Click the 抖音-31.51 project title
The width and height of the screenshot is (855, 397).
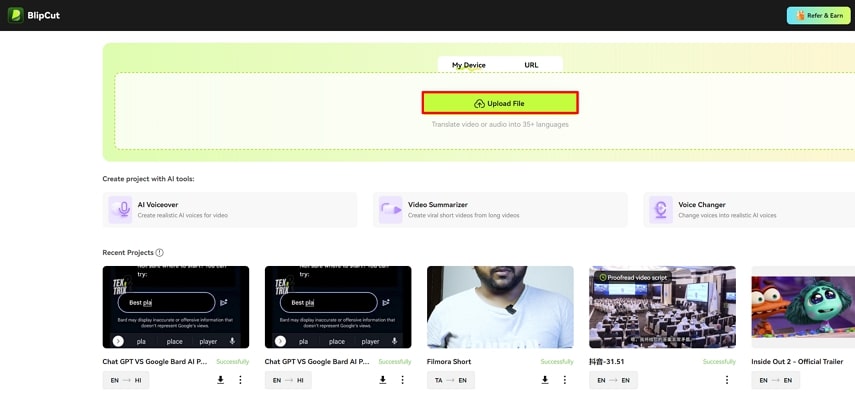[606, 362]
